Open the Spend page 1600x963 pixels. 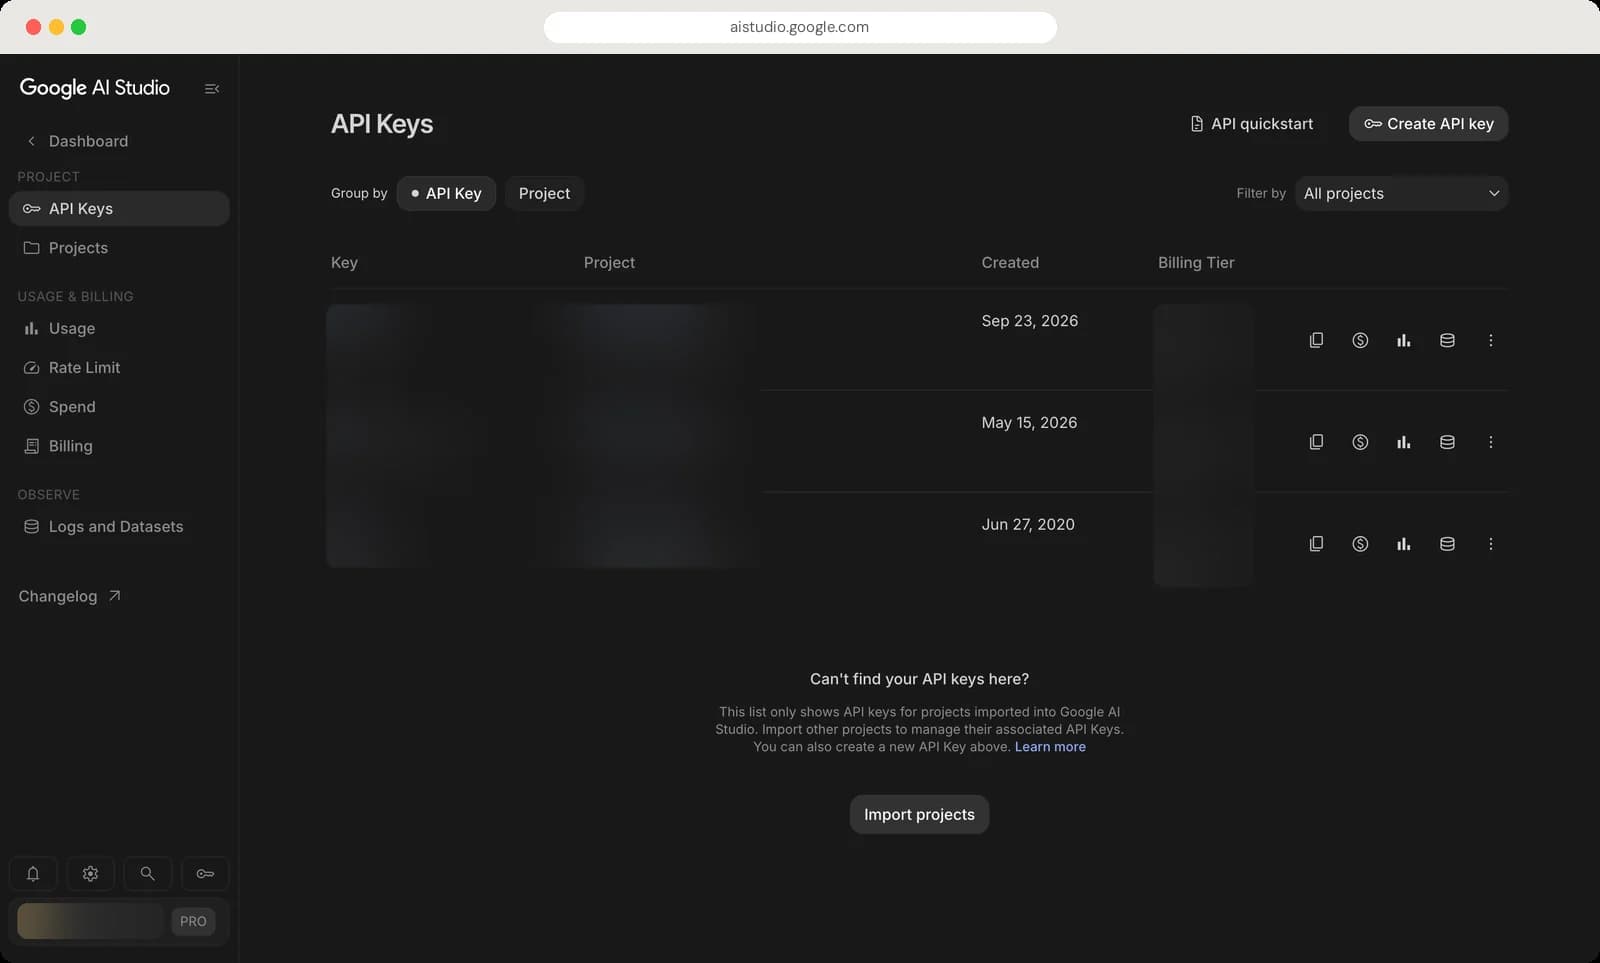tap(119, 407)
